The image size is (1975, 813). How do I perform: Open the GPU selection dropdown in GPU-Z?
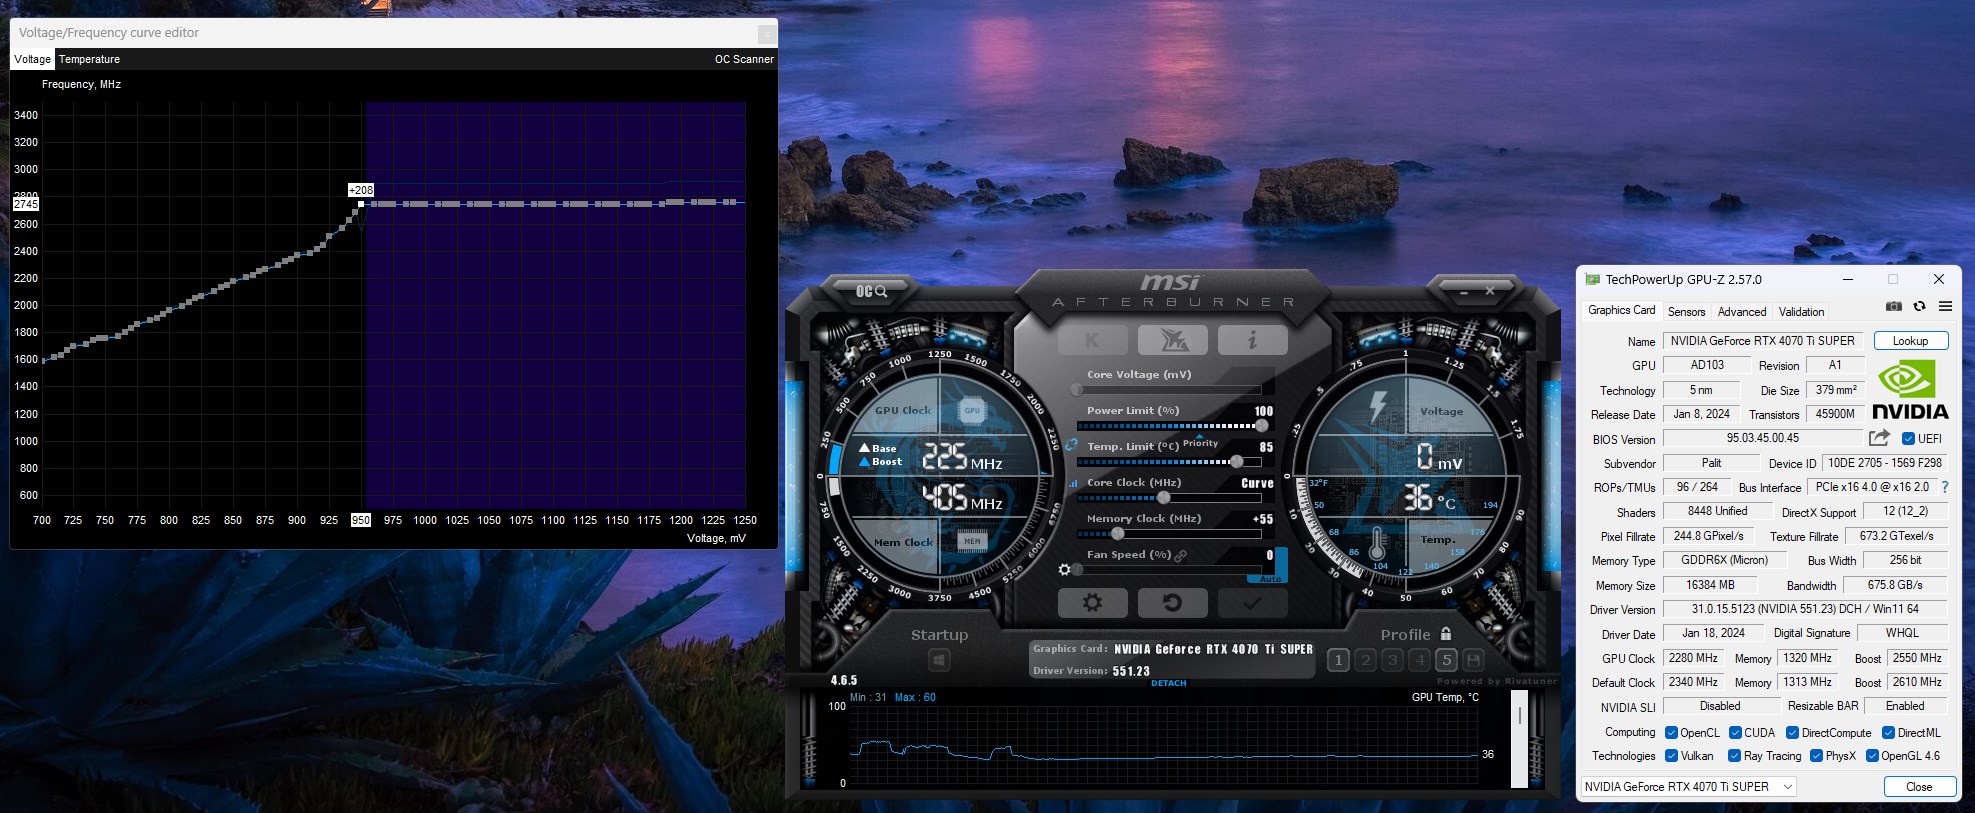click(1688, 787)
